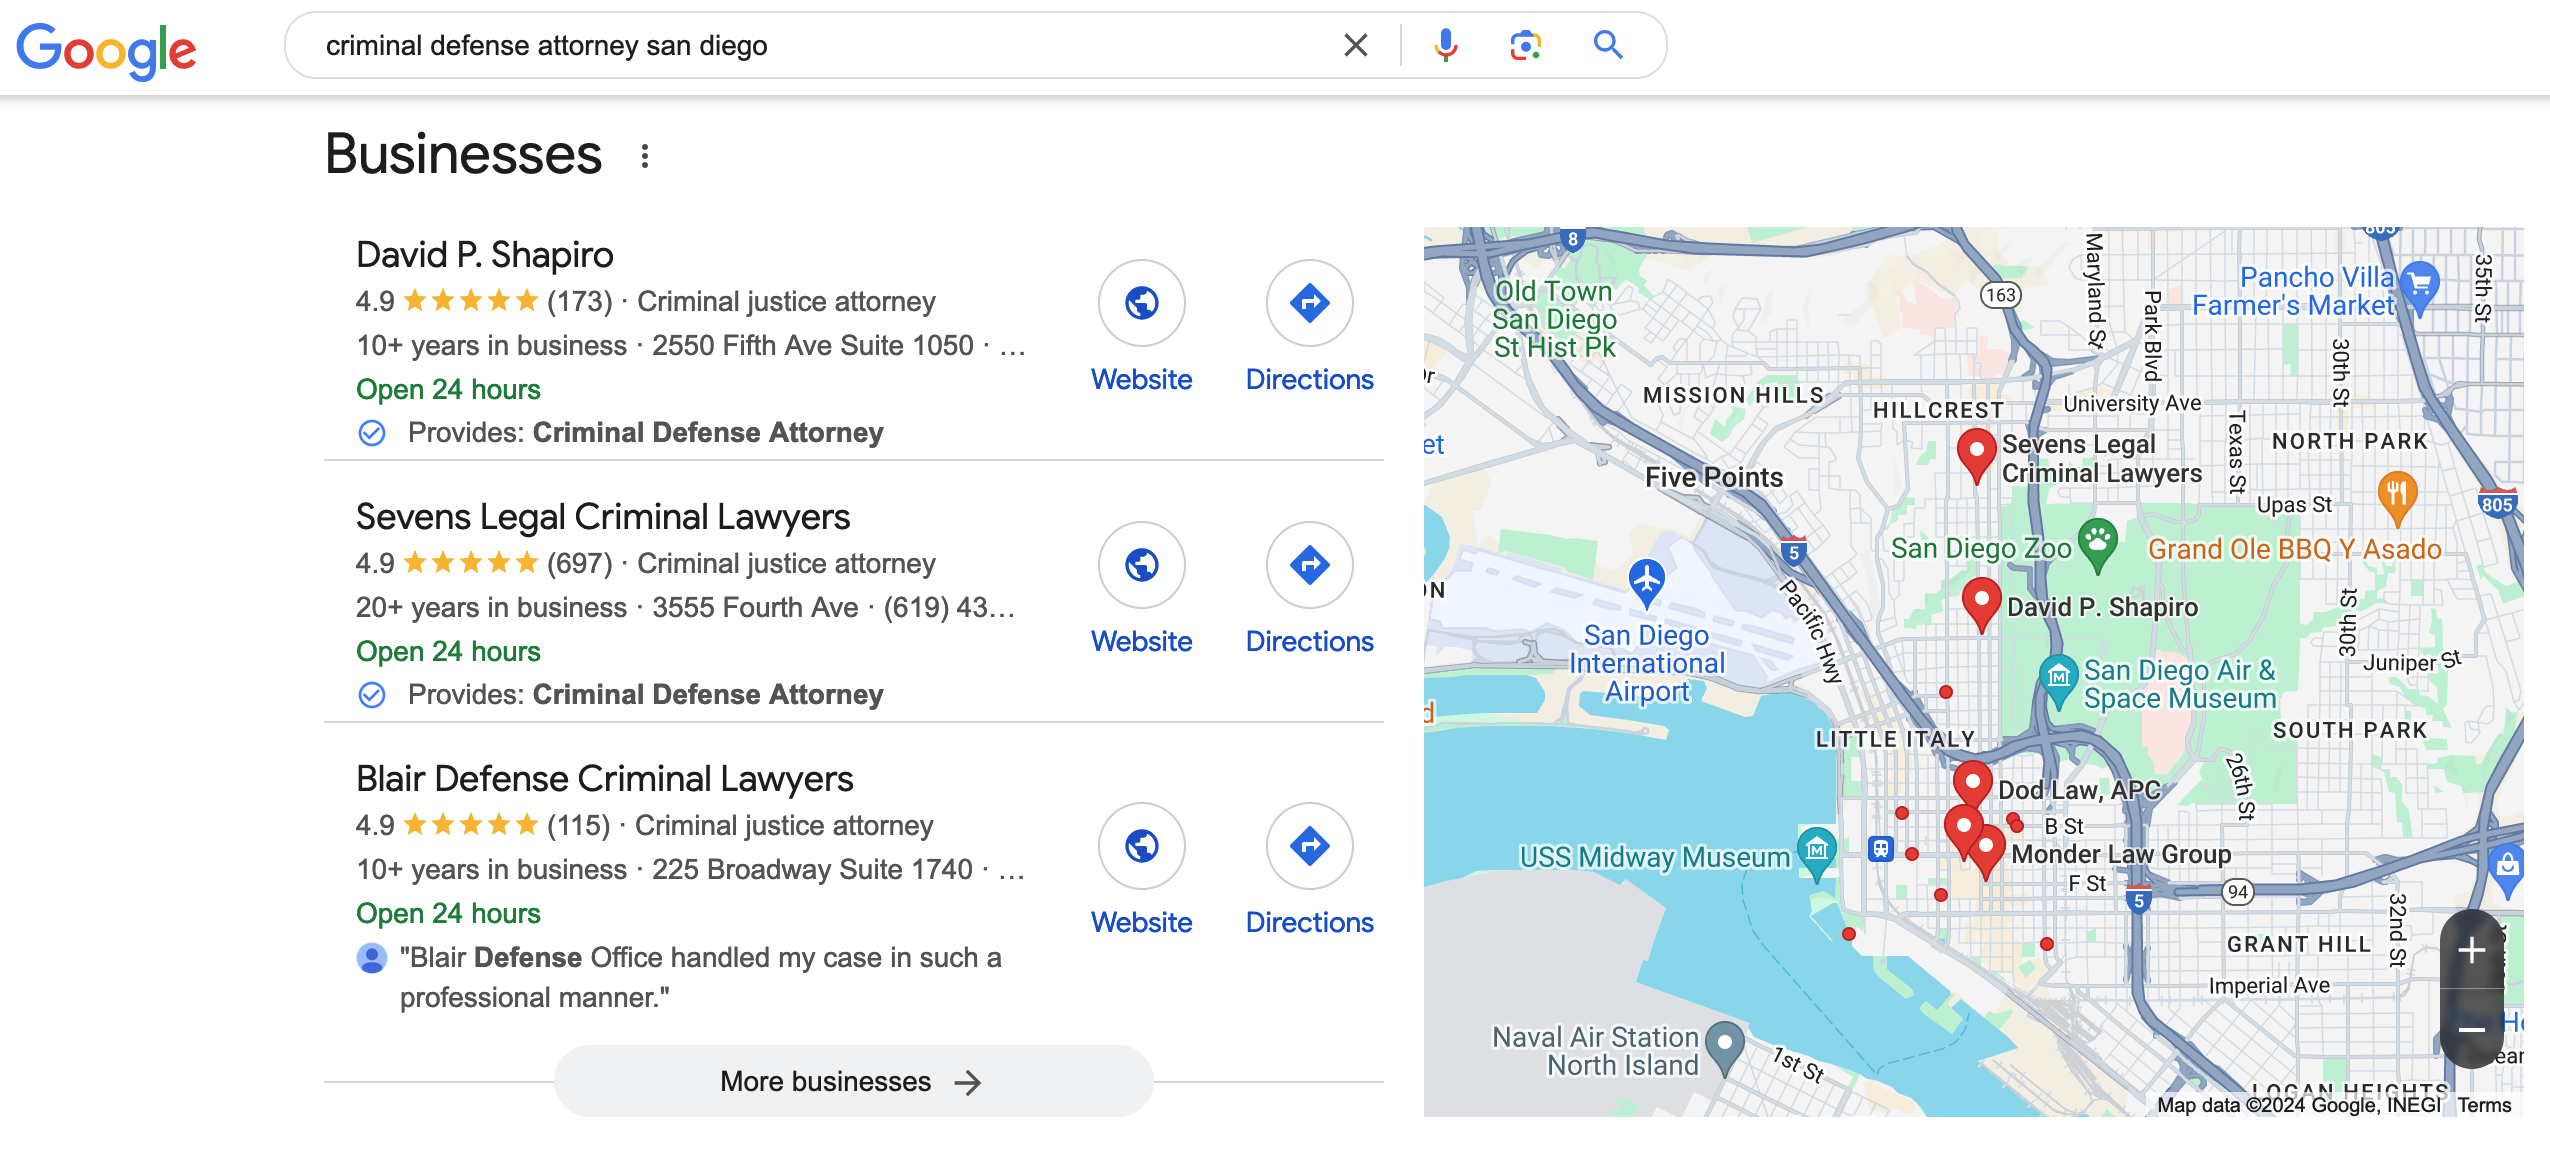Get directions icon for Sevens Legal
Screen dimensions: 2550x1154
tap(1309, 564)
